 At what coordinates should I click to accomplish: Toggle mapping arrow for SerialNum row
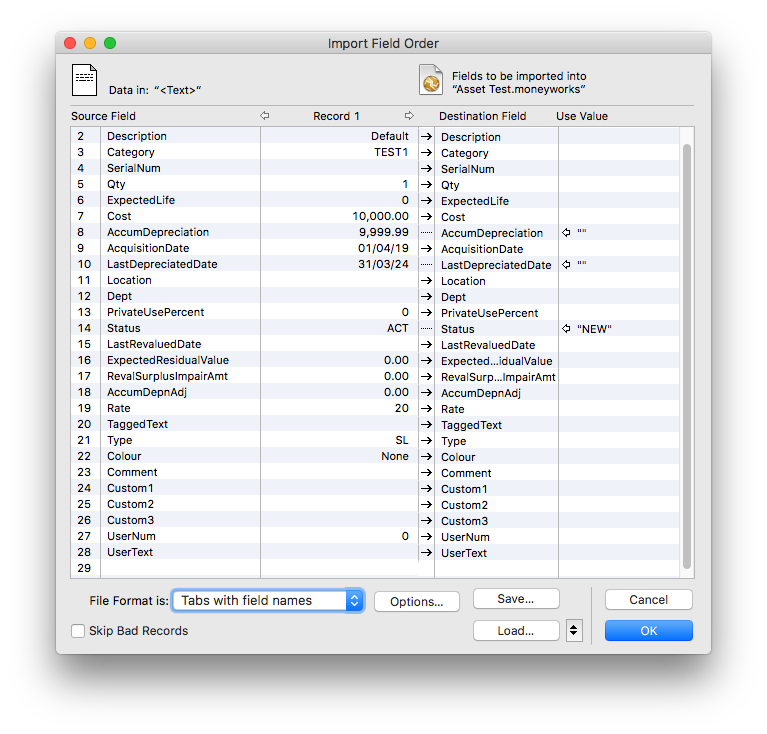click(427, 169)
